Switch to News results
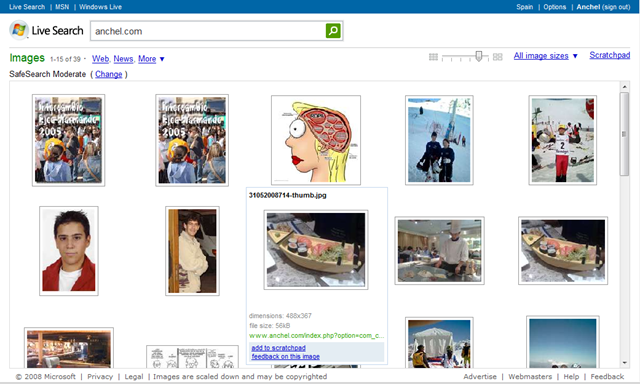The height and width of the screenshot is (384, 640). [123, 59]
